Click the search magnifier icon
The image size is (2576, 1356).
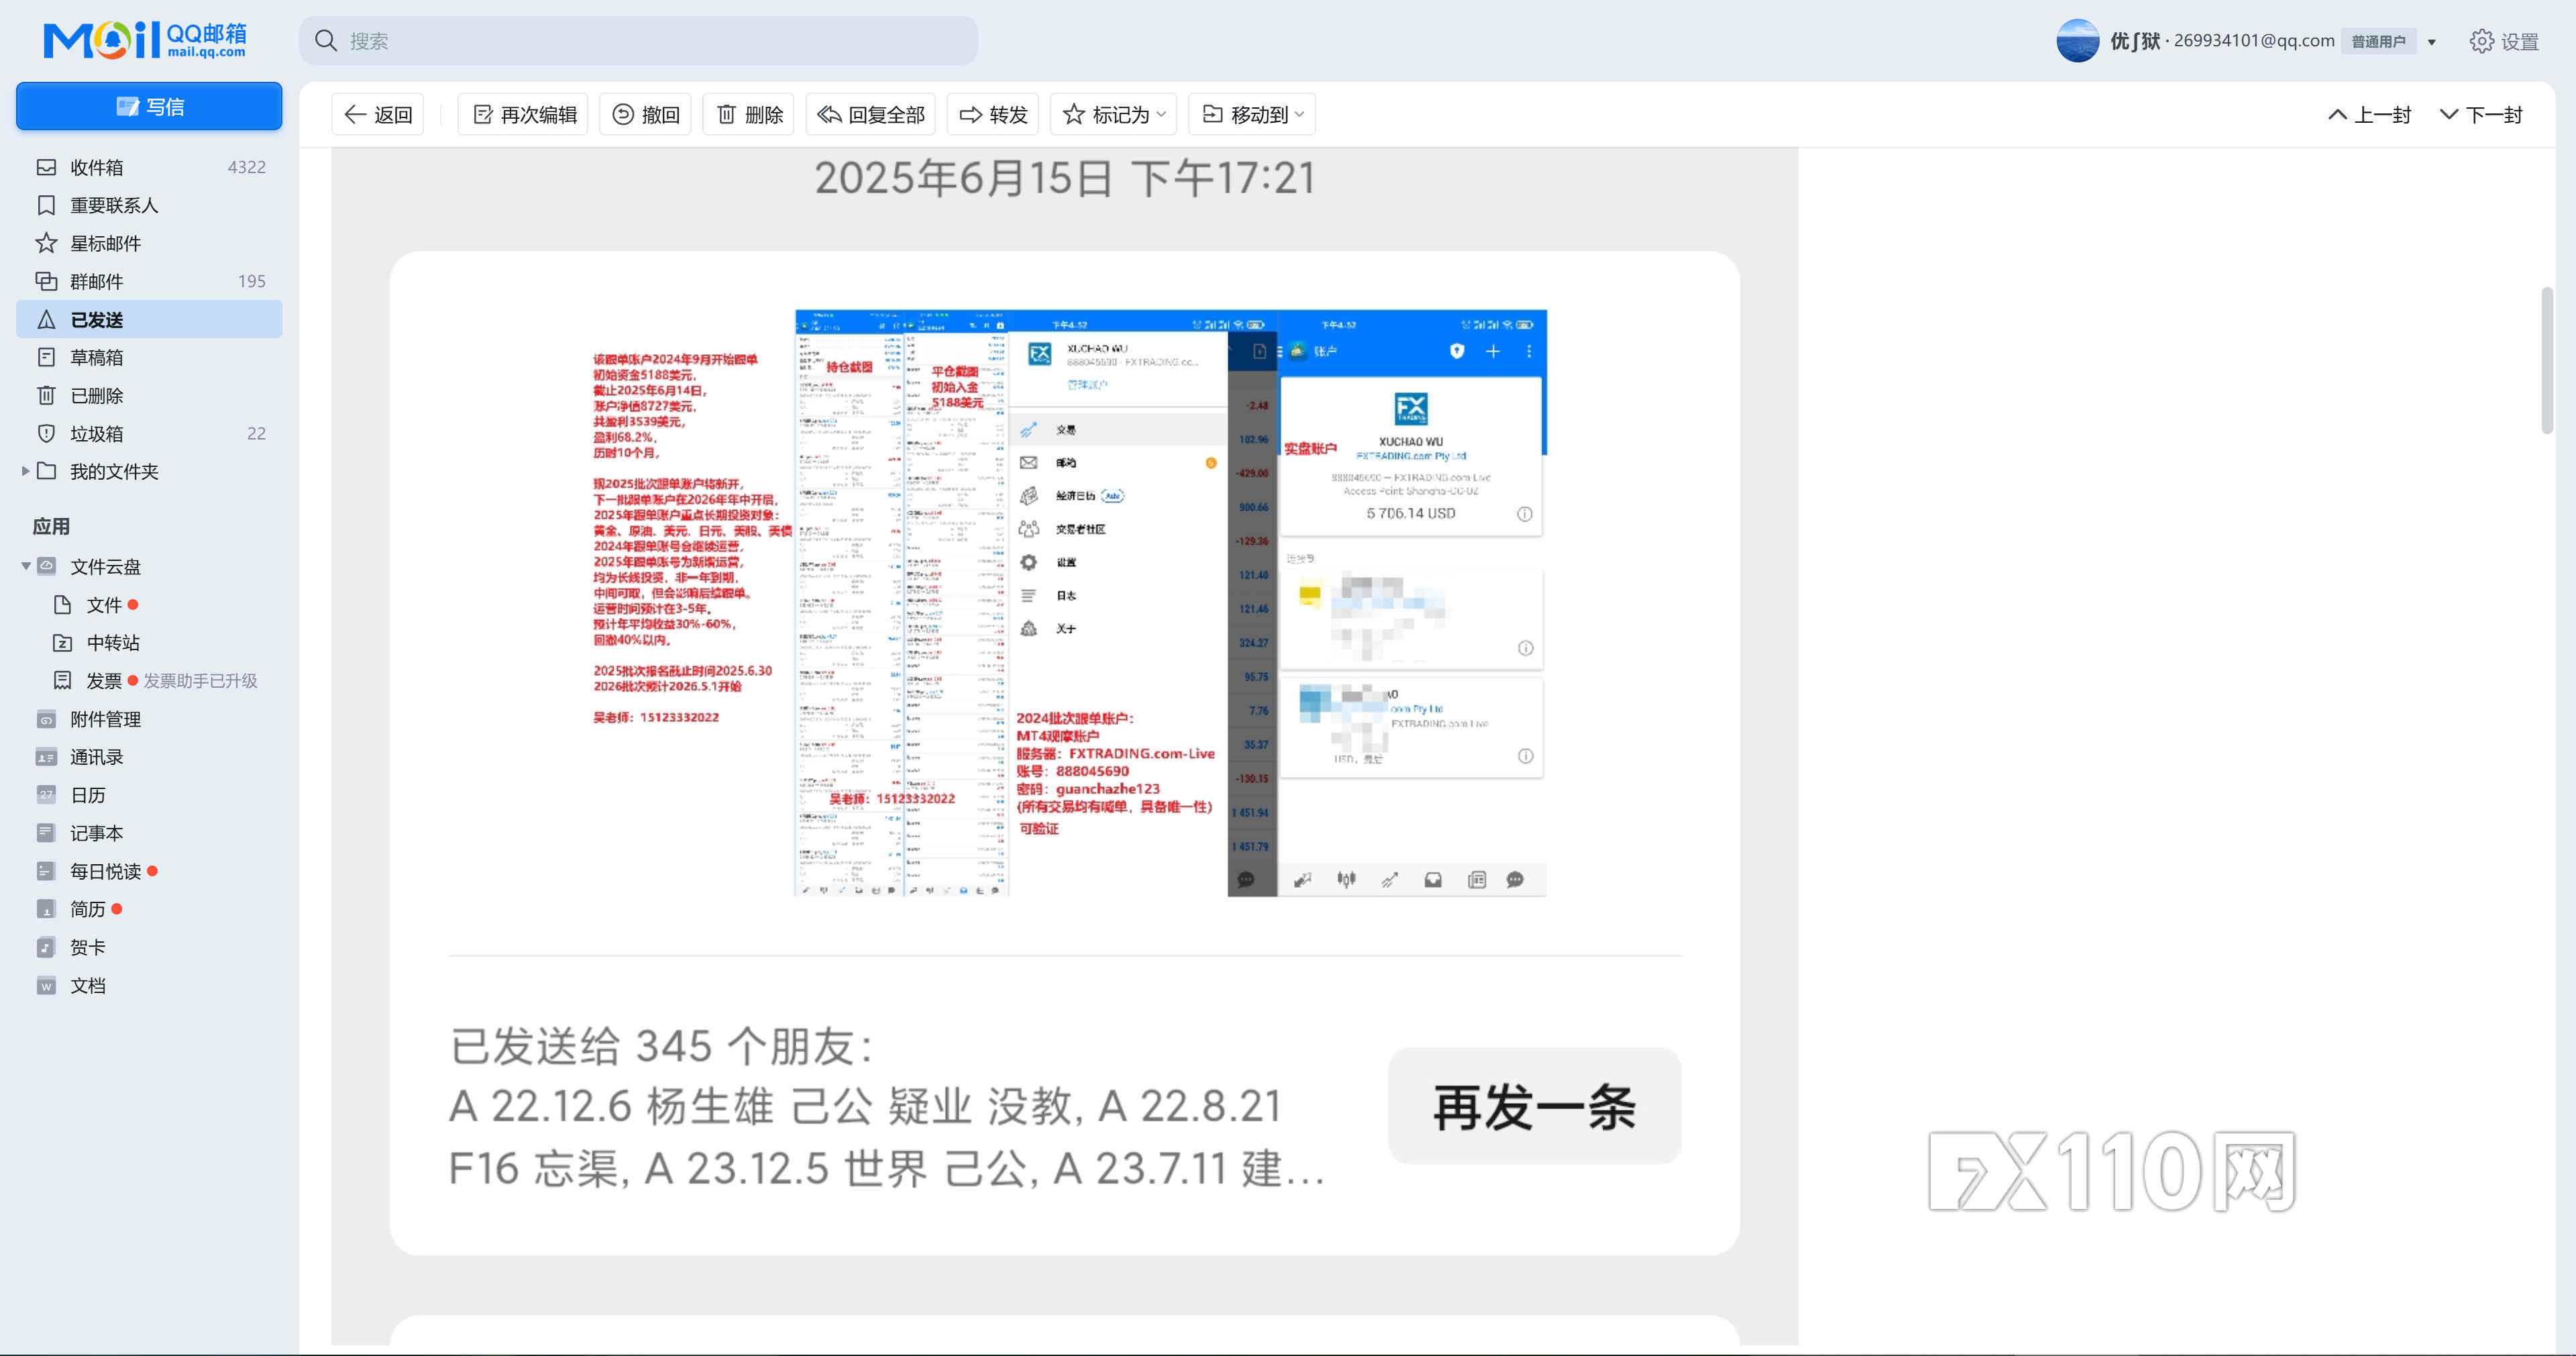tap(325, 41)
